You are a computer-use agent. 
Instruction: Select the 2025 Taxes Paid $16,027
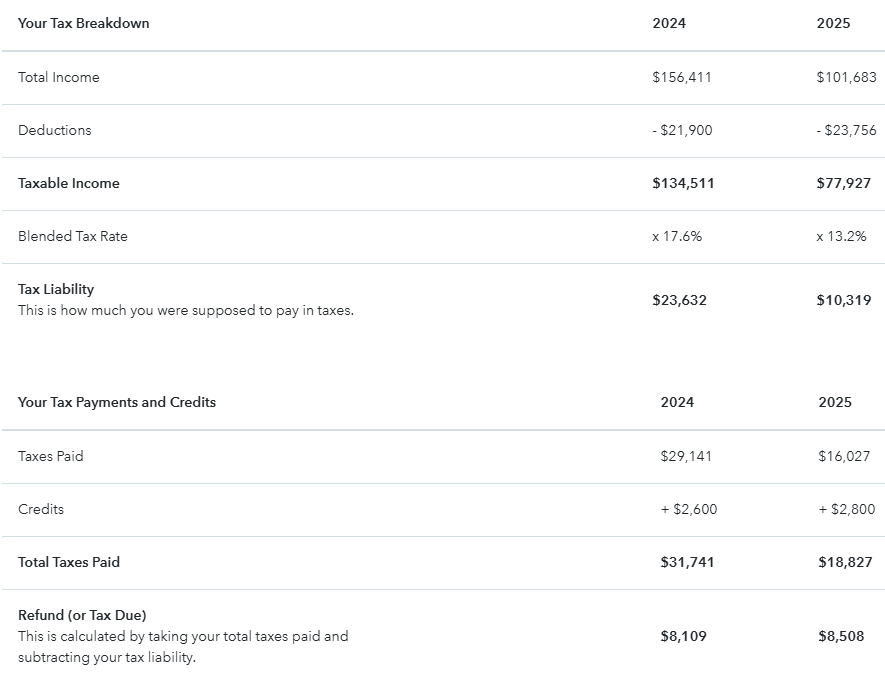click(x=844, y=456)
